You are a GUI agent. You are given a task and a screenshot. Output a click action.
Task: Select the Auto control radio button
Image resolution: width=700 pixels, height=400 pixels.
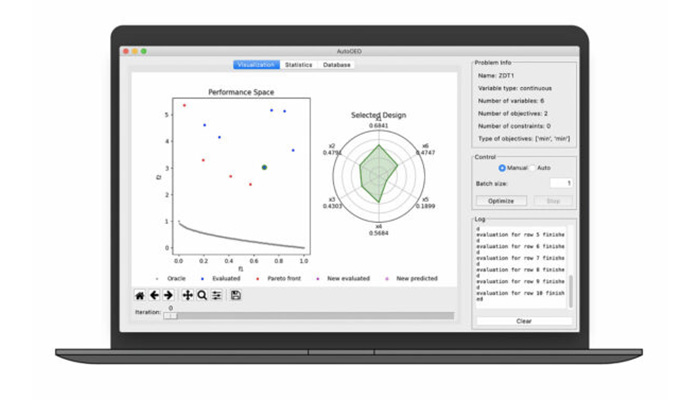(x=532, y=168)
